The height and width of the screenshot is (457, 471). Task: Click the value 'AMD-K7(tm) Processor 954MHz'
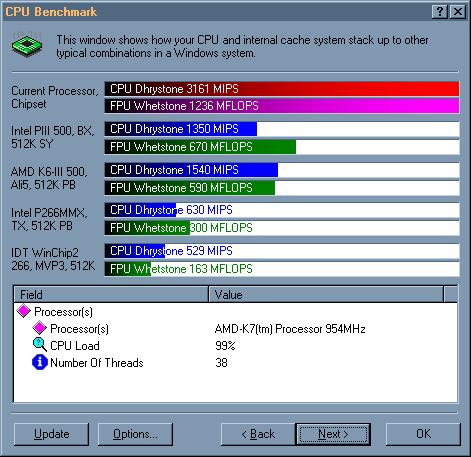pos(290,329)
